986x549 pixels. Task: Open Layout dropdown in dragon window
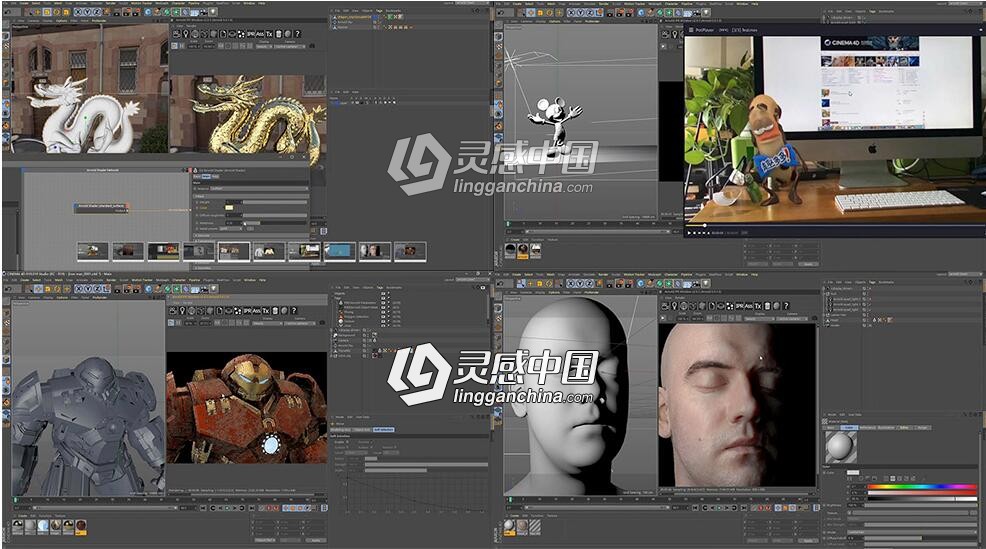click(472, 3)
